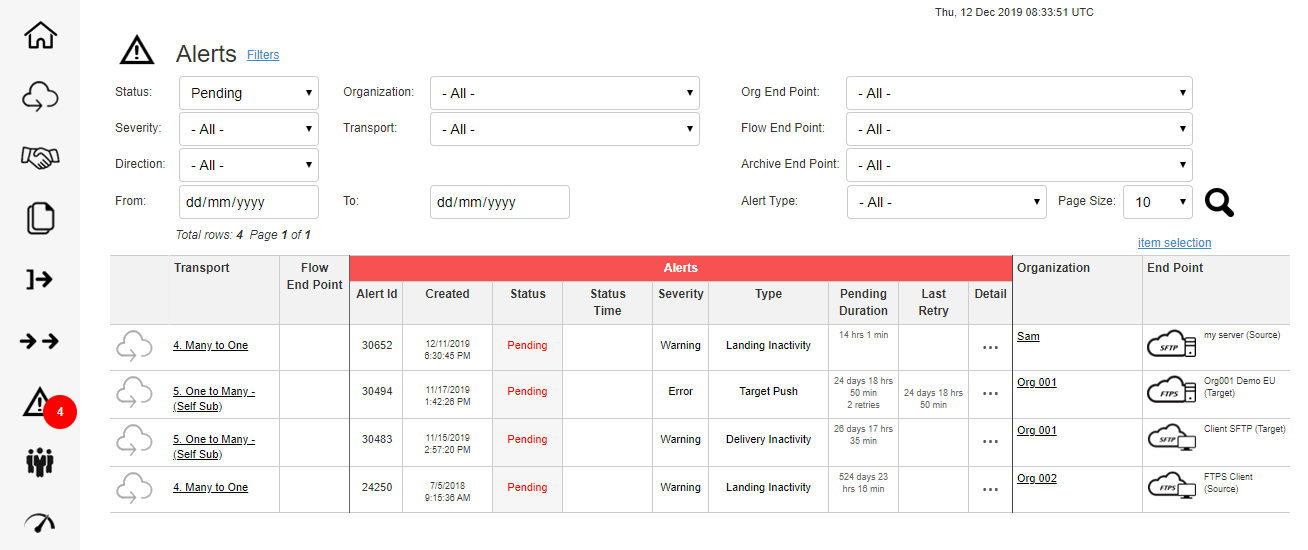Open the users group sidebar icon
The height and width of the screenshot is (550, 1308).
[40, 462]
